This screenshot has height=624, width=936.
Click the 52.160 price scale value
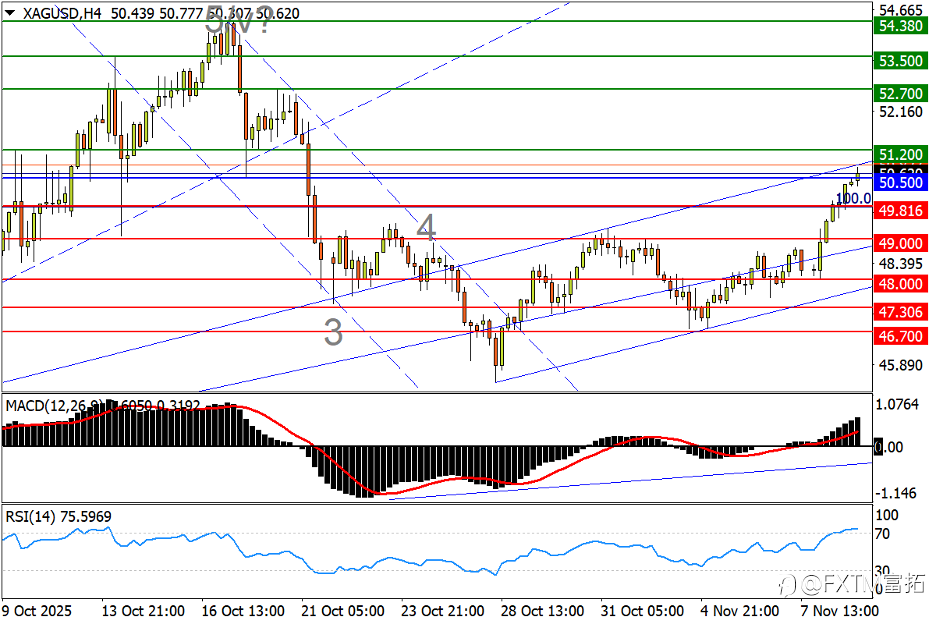click(x=901, y=112)
